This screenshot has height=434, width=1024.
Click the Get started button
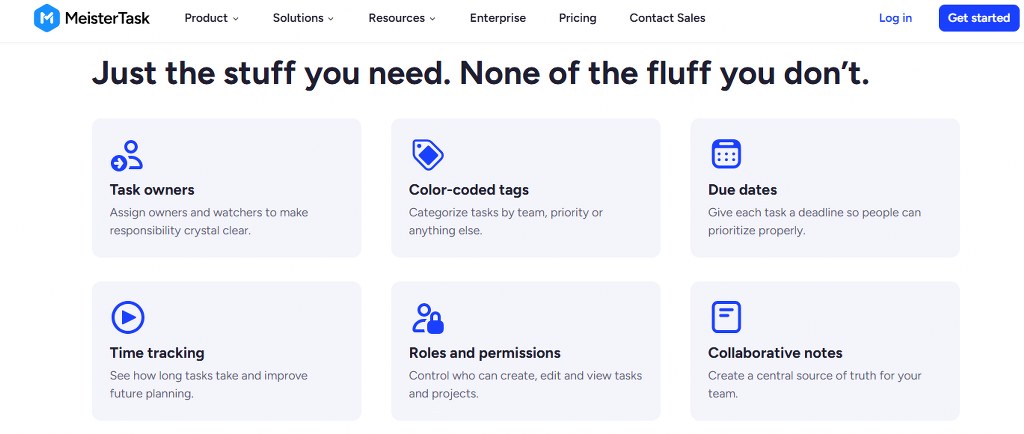point(979,18)
